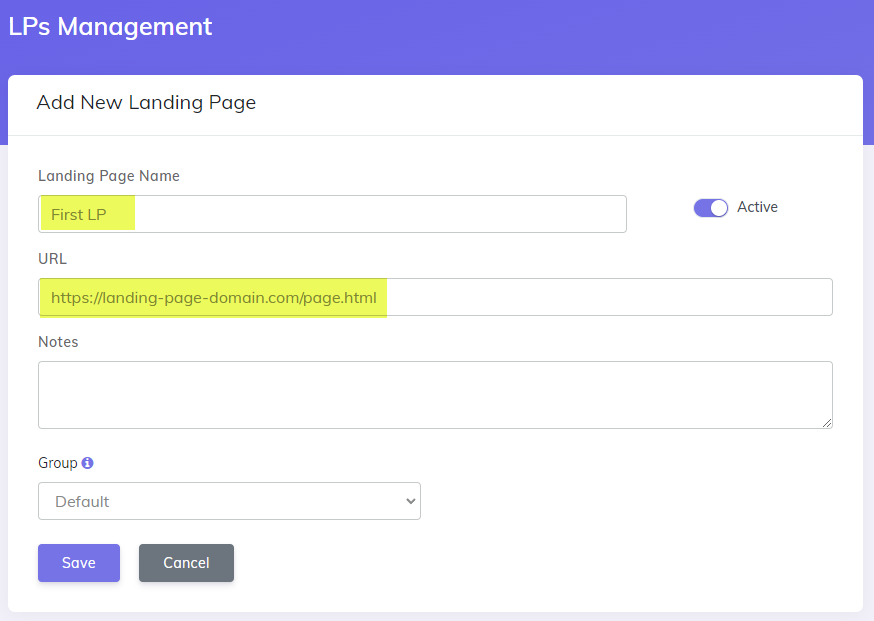Click the Group info icon
Screen dimensions: 874x621
coord(88,463)
